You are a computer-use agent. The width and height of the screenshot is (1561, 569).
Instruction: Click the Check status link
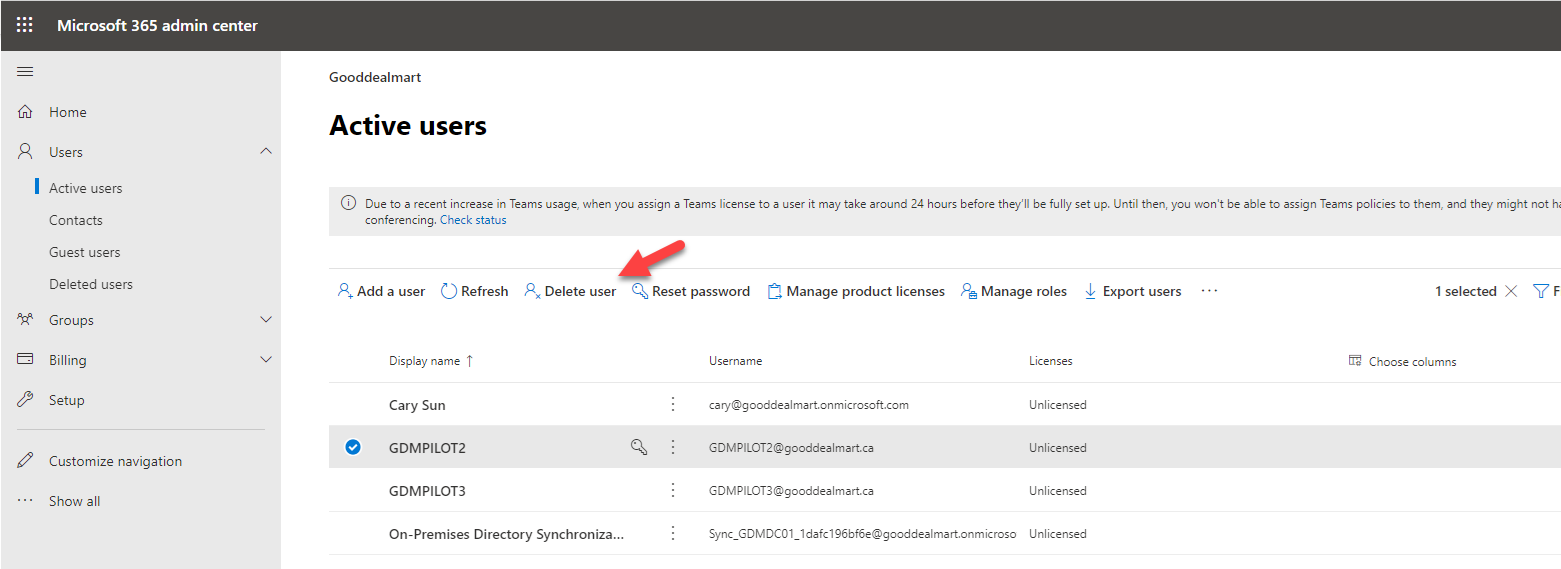[x=473, y=220]
